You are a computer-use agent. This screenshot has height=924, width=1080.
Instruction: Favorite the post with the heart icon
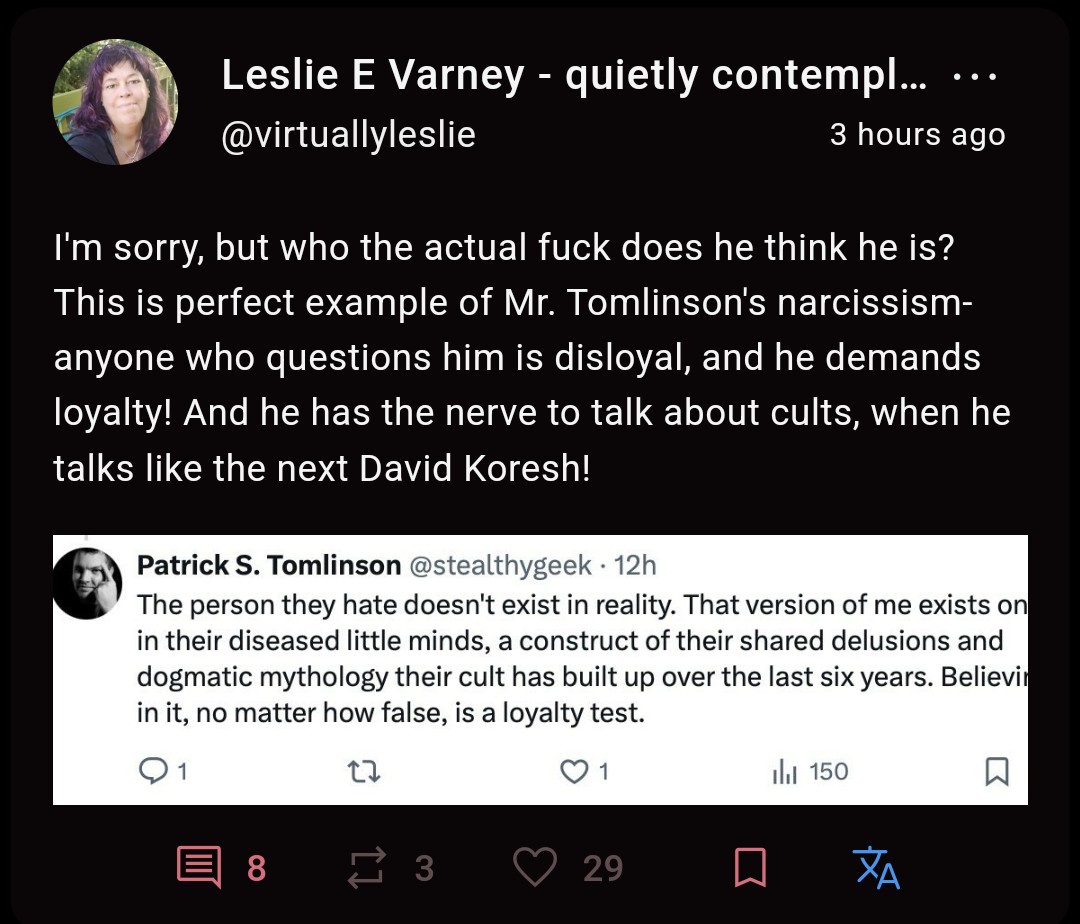[x=535, y=867]
